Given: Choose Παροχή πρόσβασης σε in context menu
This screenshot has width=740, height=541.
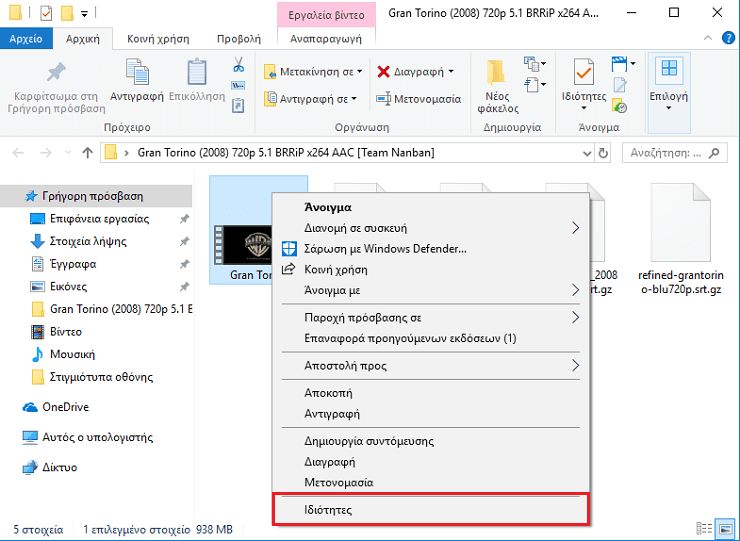Looking at the screenshot, I should pos(430,318).
